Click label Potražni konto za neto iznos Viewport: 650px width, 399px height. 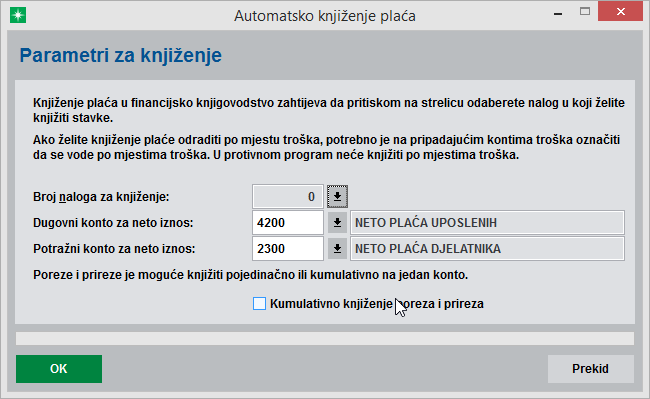point(114,249)
